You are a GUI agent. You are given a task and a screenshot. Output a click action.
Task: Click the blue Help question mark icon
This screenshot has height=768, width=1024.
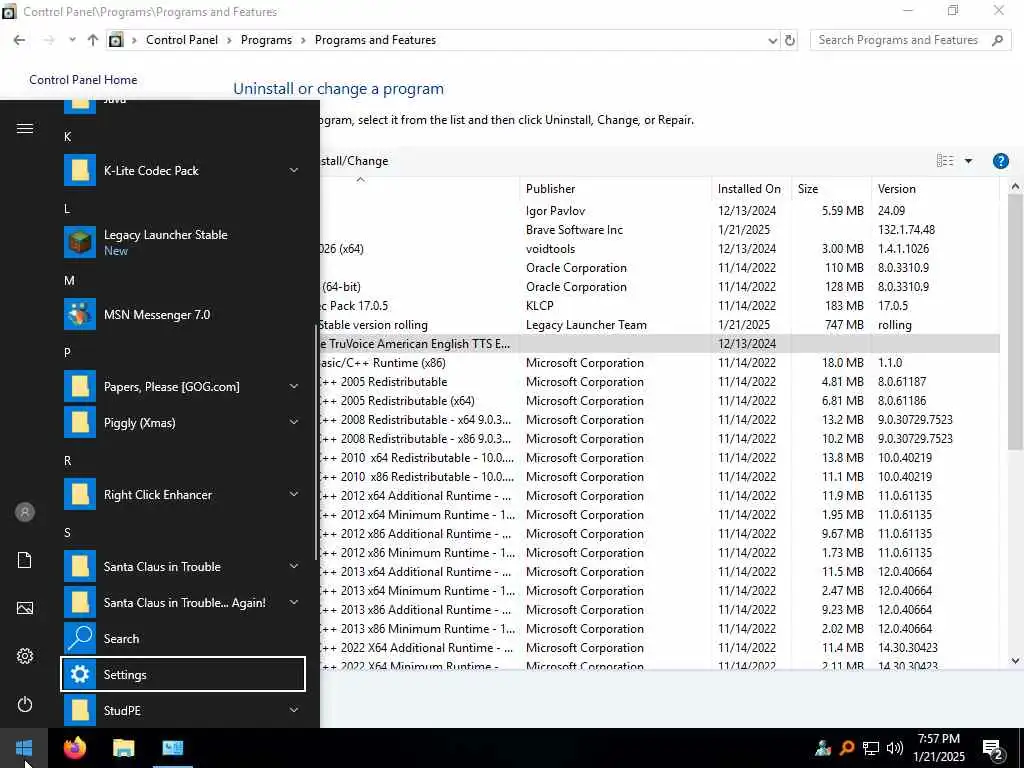point(1000,161)
